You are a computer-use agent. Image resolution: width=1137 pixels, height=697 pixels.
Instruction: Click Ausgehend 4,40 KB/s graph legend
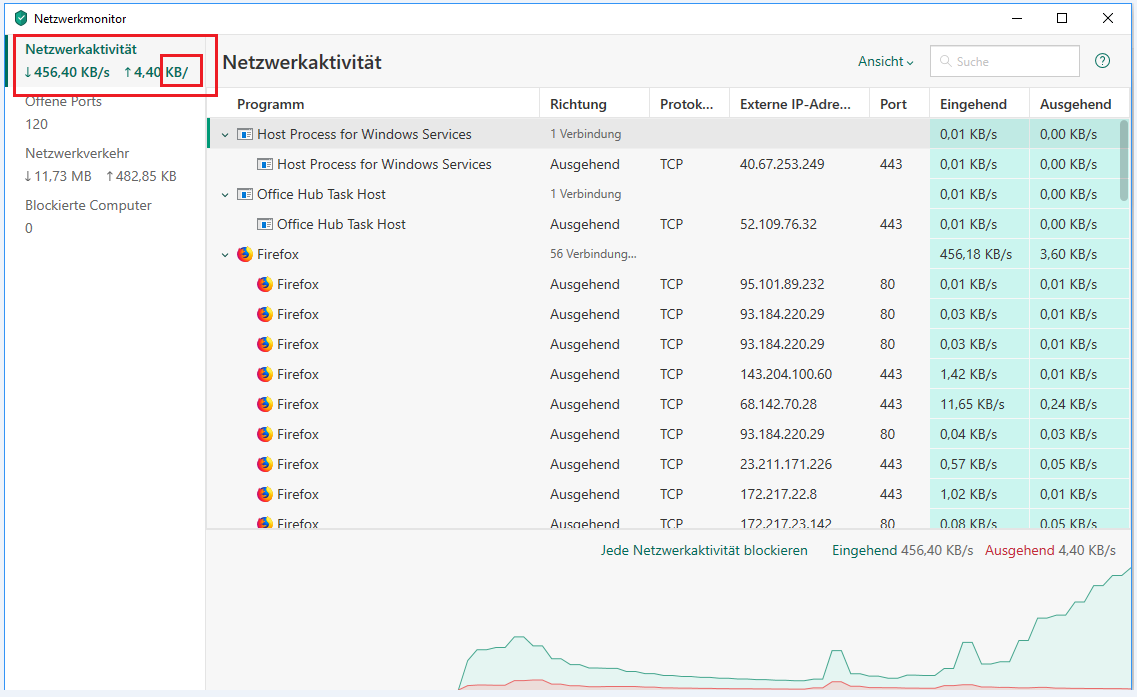[1049, 550]
